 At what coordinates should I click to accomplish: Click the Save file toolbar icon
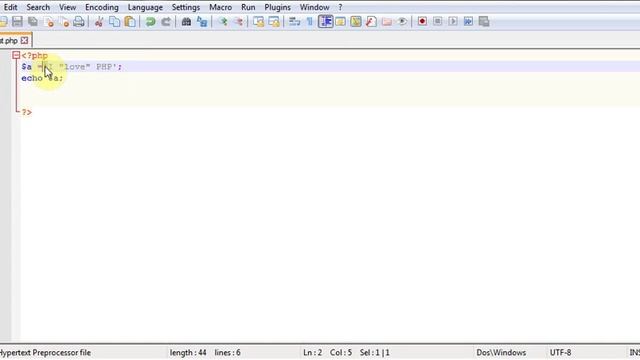click(17, 21)
